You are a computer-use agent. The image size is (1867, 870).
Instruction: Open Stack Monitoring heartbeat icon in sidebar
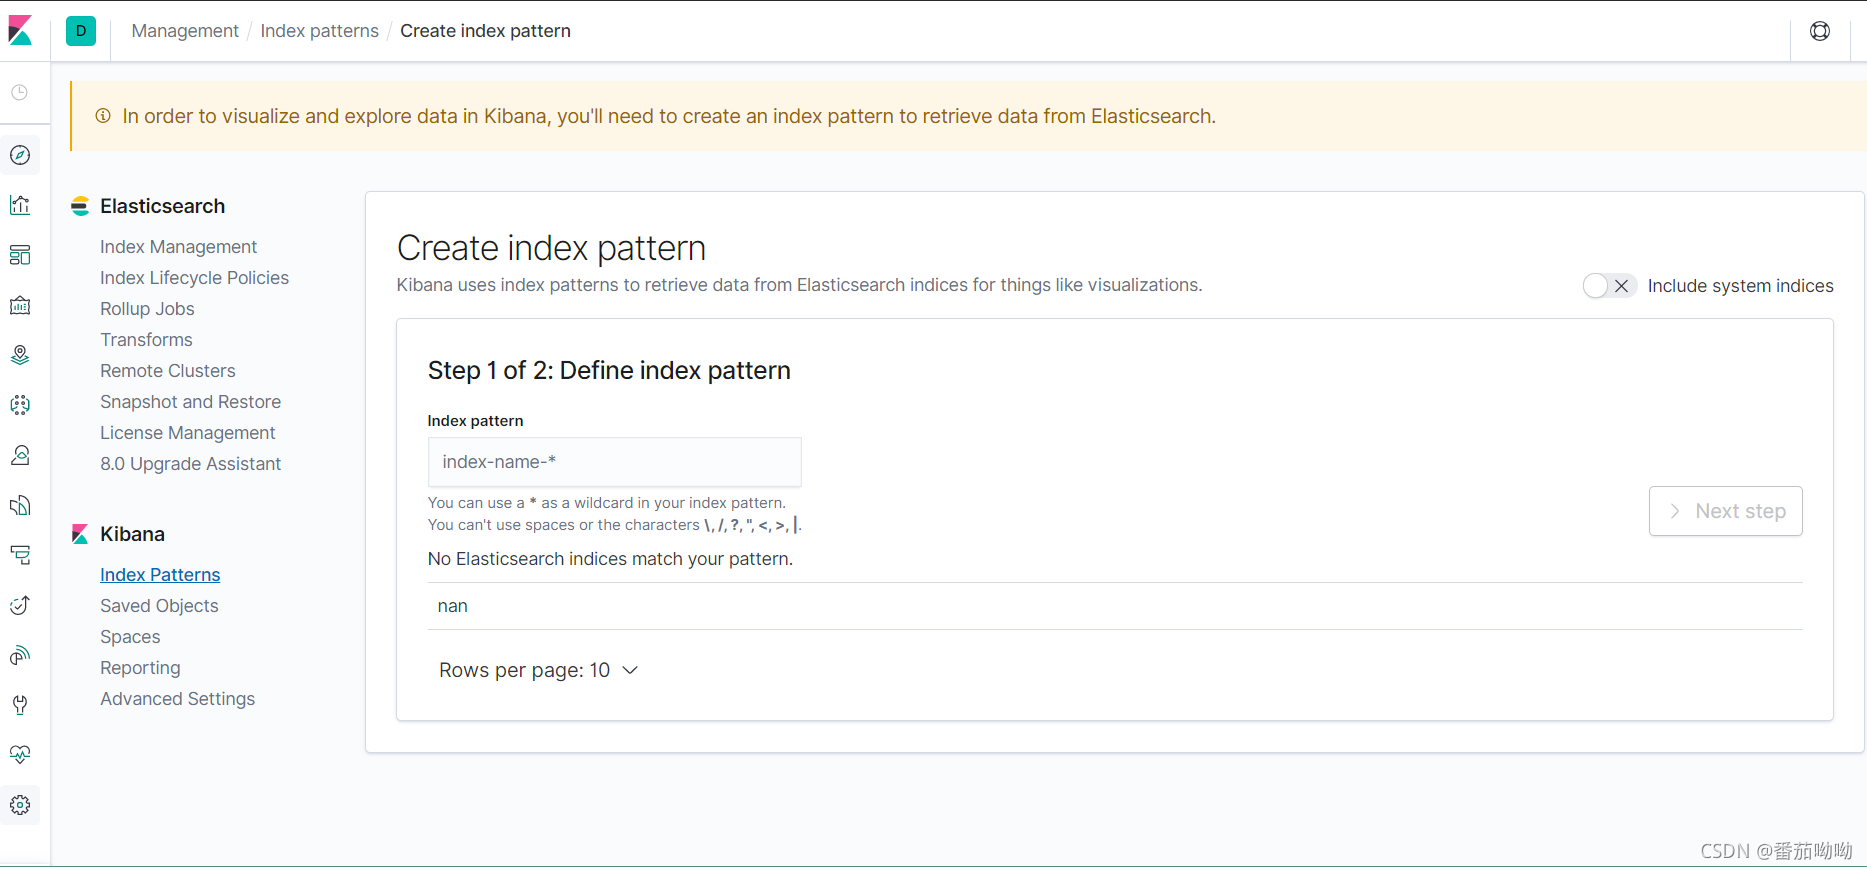coord(20,755)
